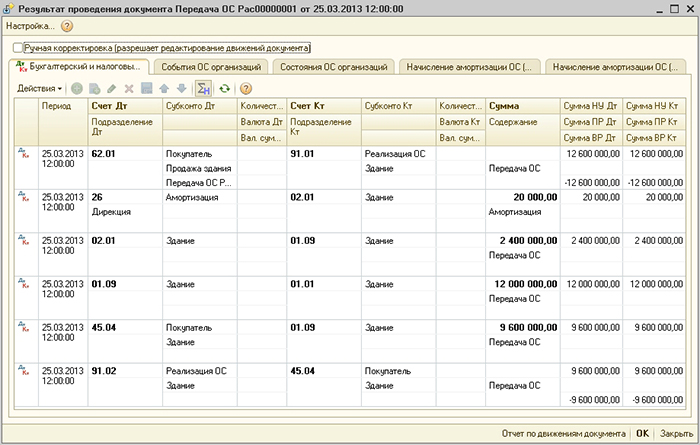Toggle the ΣН tax accounting sums button
The height and width of the screenshot is (445, 700).
pyautogui.click(x=204, y=89)
